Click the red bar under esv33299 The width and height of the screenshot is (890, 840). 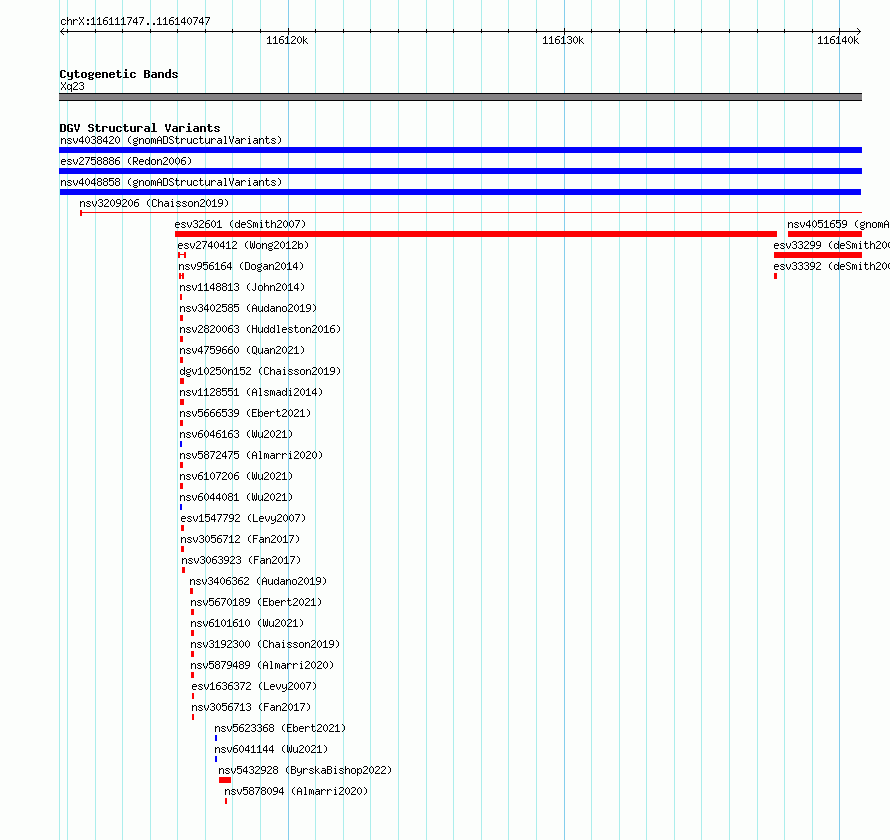(x=818, y=255)
